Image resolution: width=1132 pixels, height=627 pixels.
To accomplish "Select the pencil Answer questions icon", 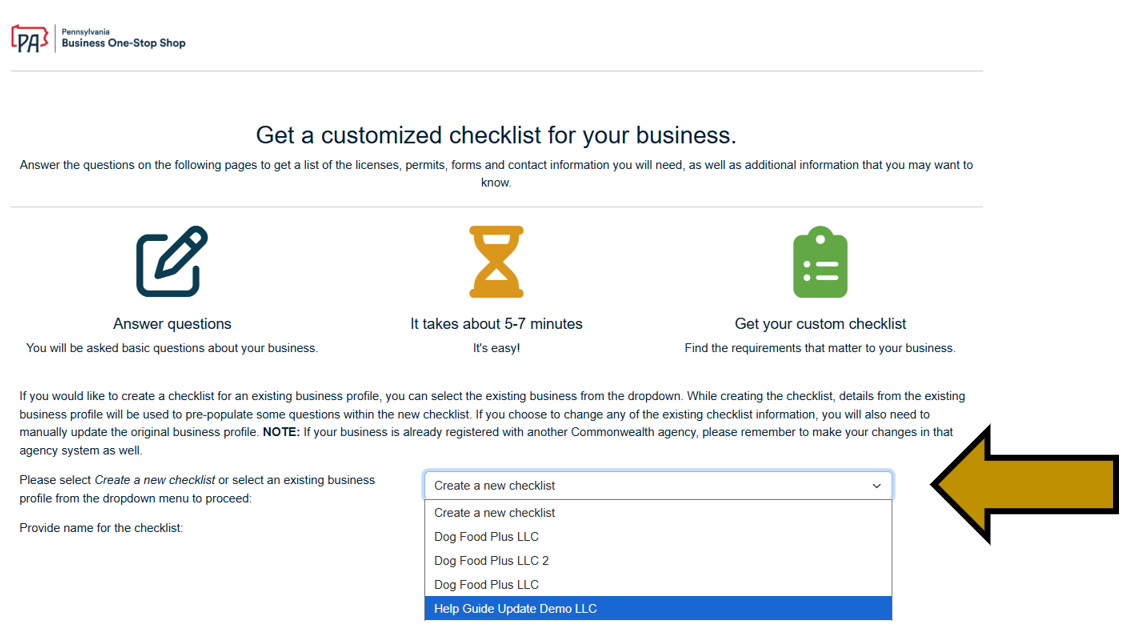I will coord(172,259).
